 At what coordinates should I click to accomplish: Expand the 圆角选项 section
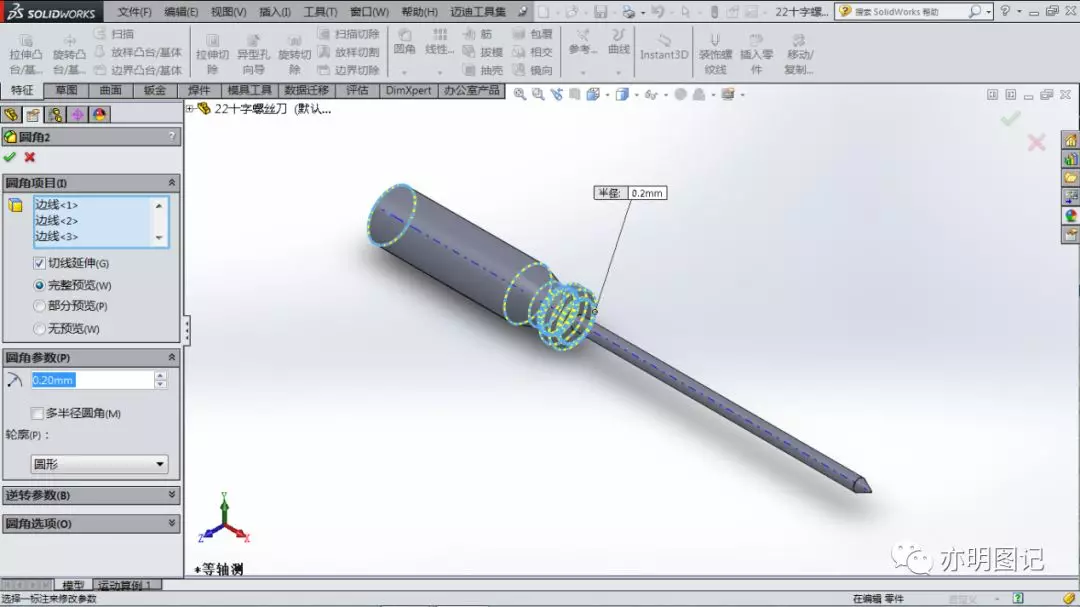[91, 524]
